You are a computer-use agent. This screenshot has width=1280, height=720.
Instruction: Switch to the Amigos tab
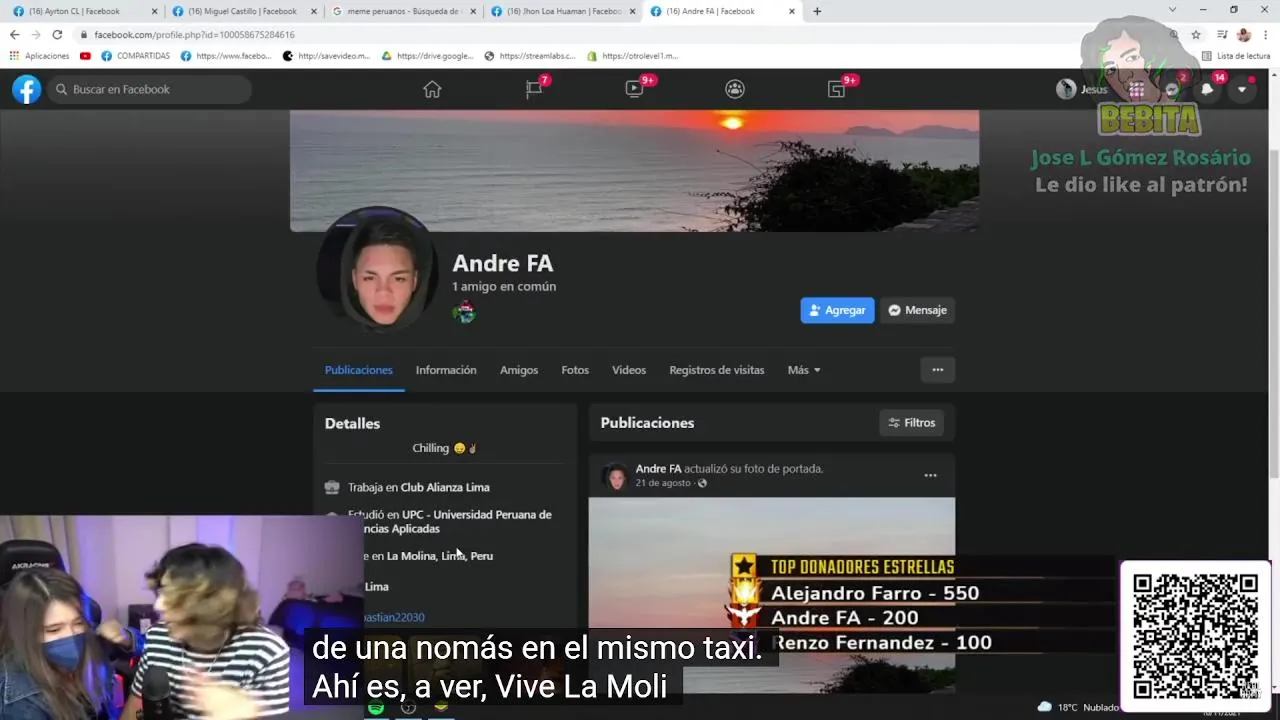pos(519,370)
